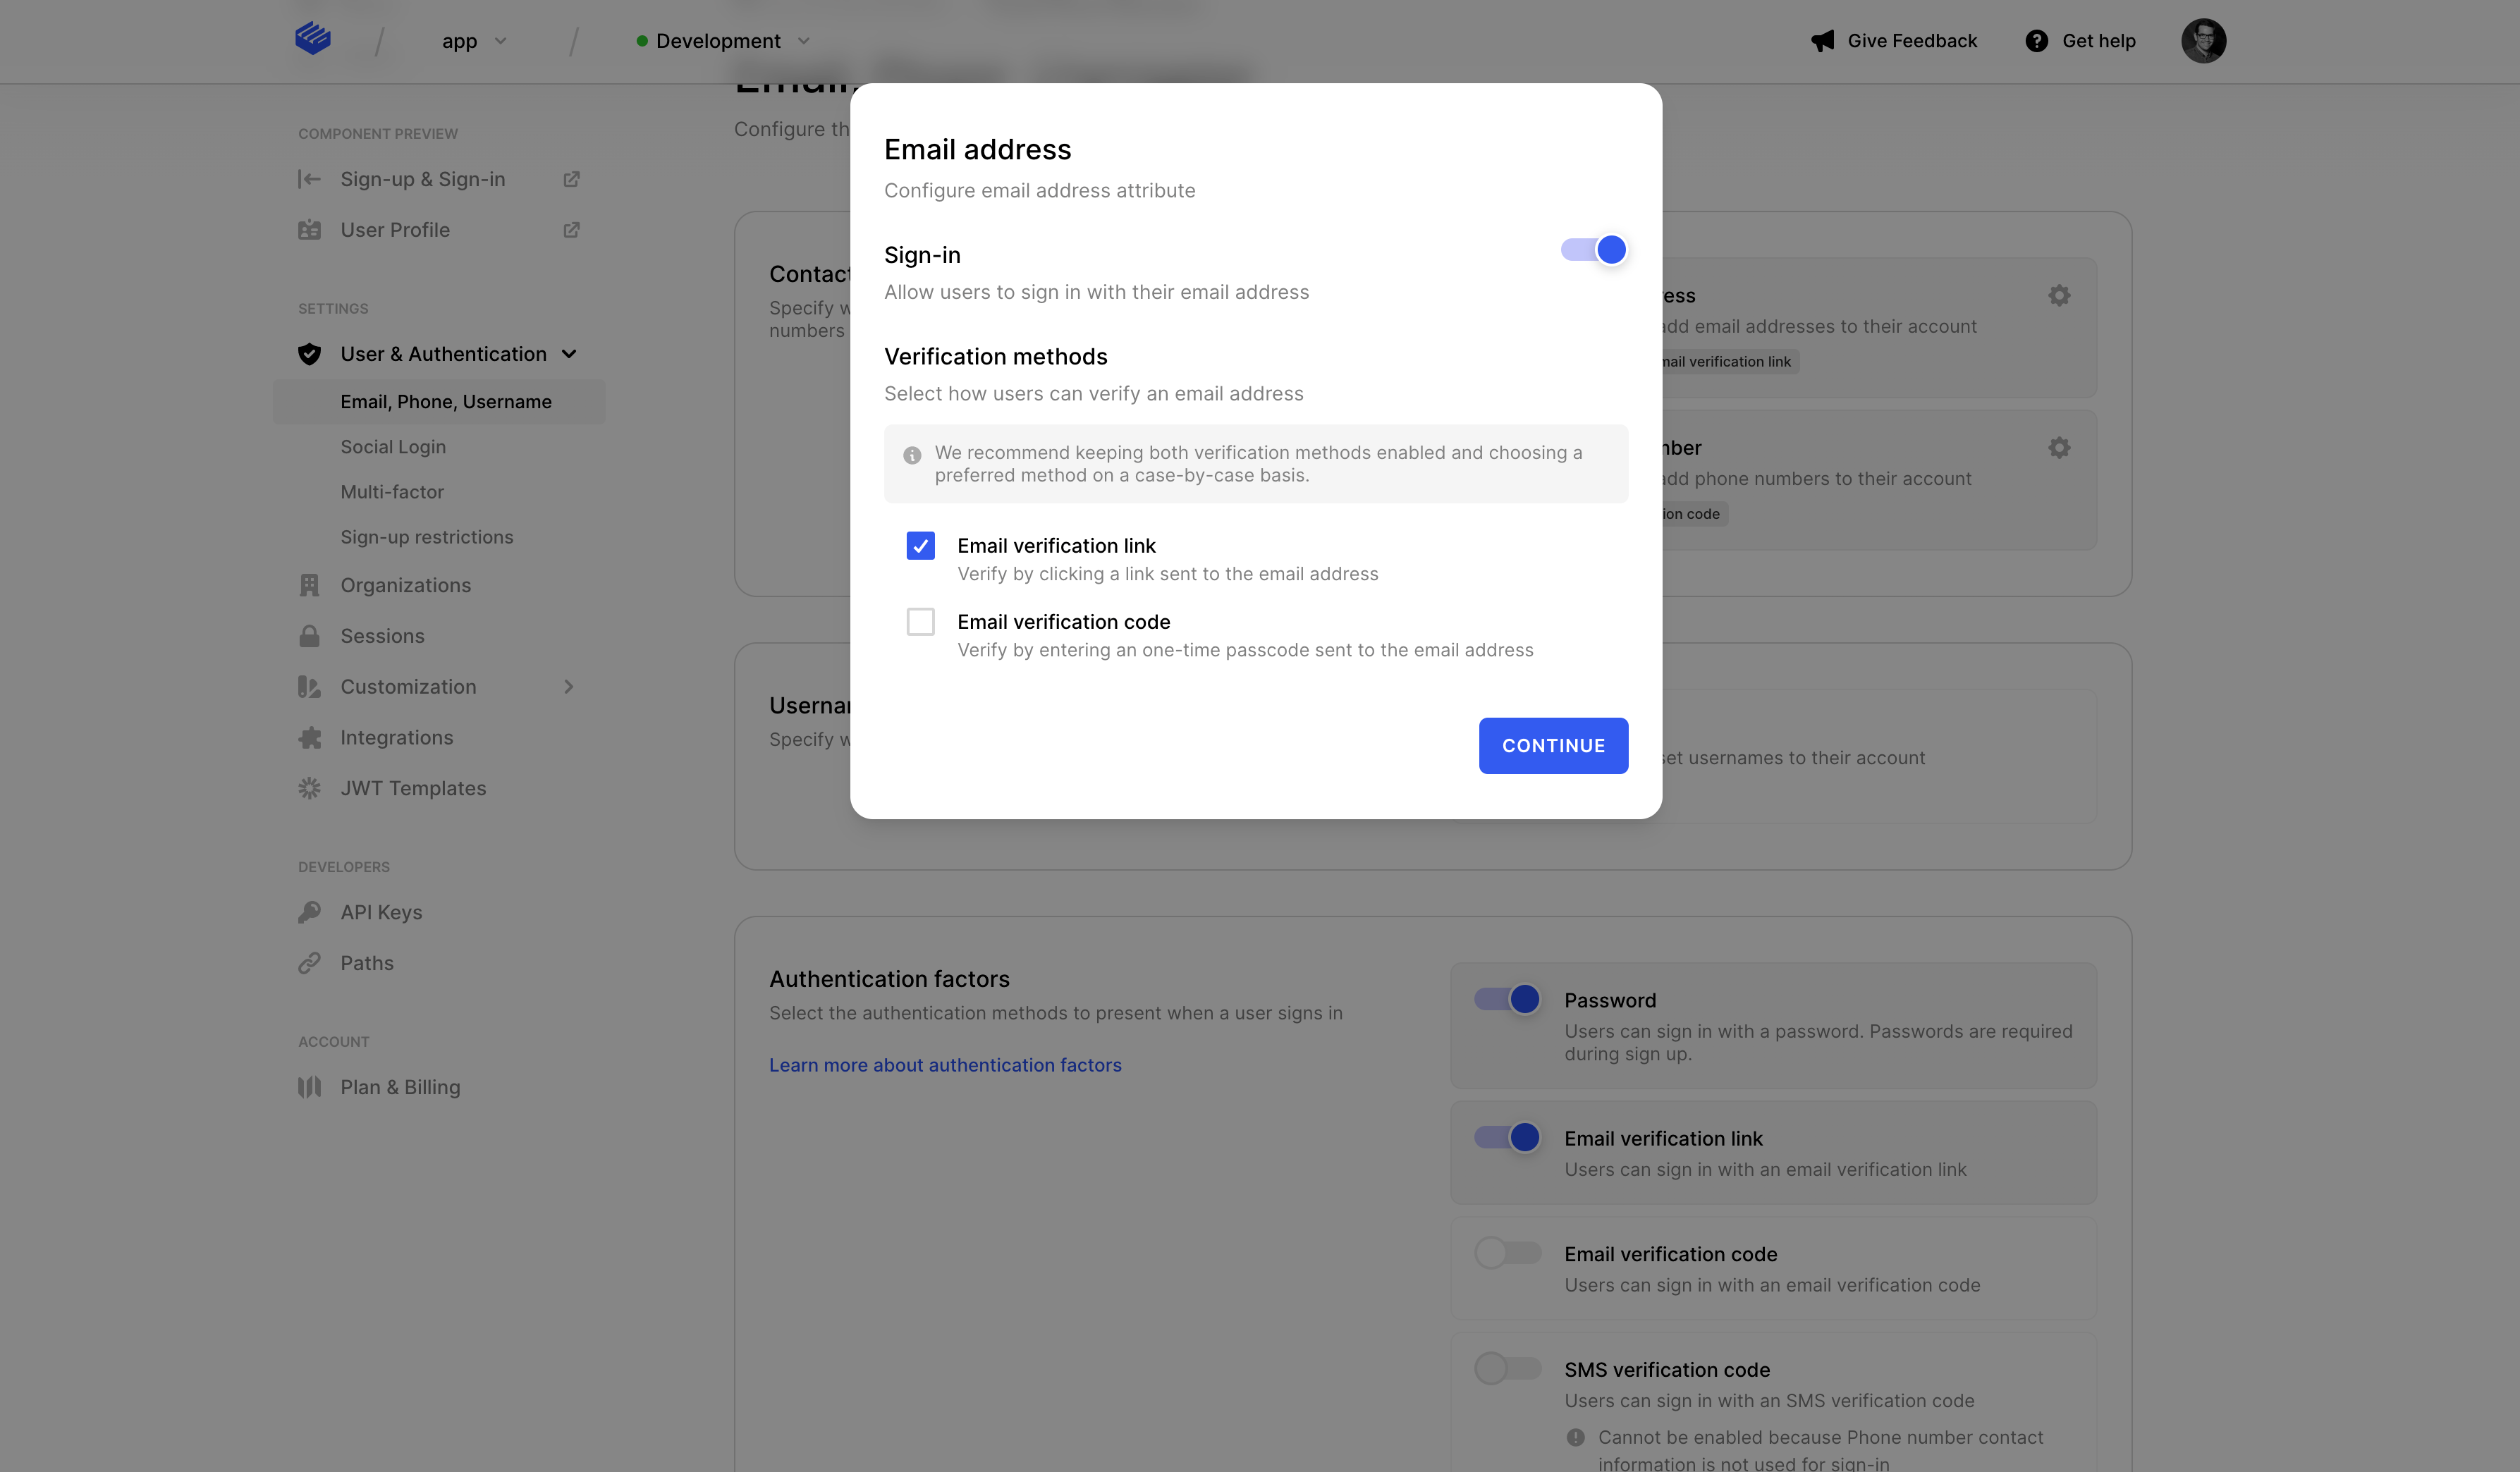This screenshot has width=2520, height=1472.
Task: Open the Development environment dropdown
Action: pos(723,41)
